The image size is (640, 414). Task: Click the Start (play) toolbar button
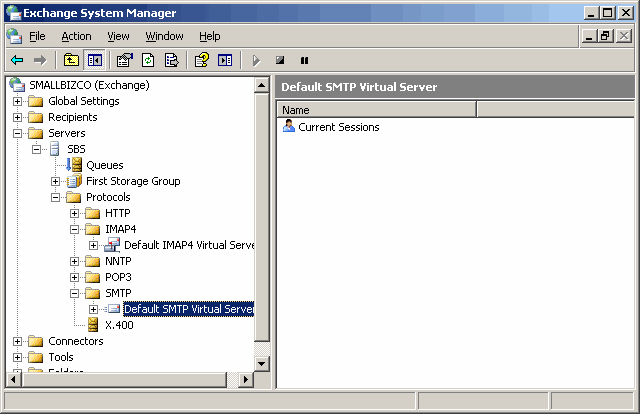click(x=256, y=60)
